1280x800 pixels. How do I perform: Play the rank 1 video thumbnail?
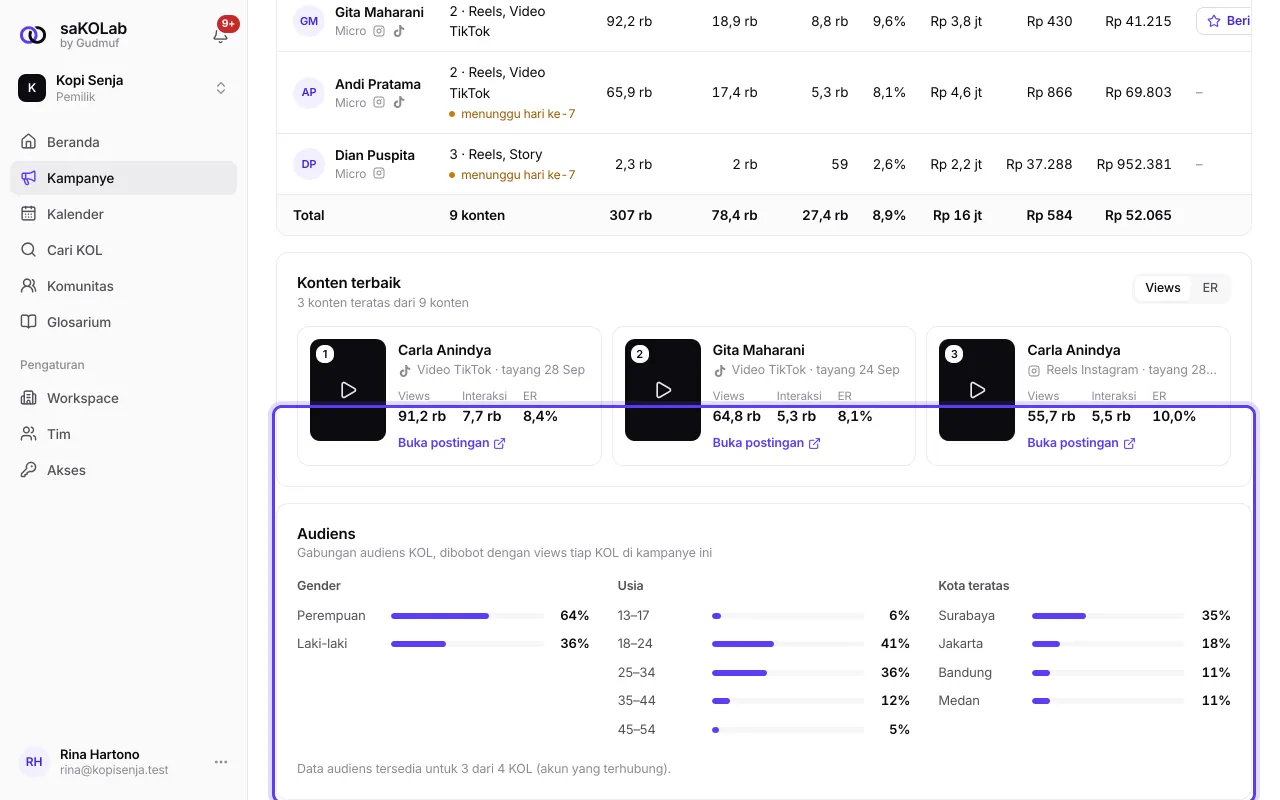[348, 390]
